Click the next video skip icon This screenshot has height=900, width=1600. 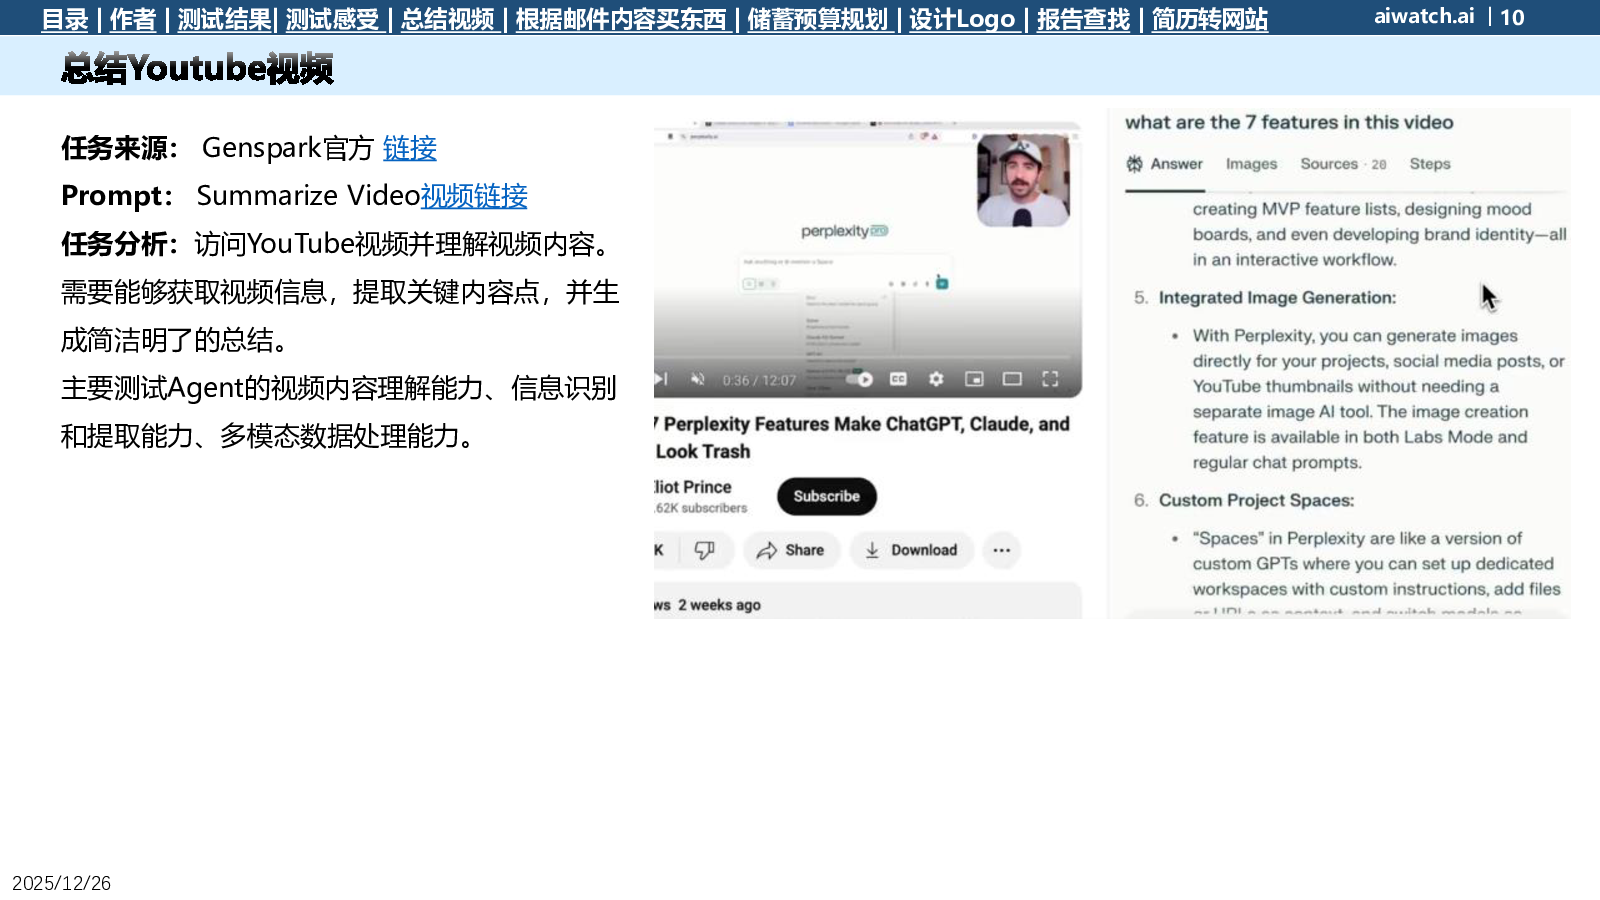[661, 379]
